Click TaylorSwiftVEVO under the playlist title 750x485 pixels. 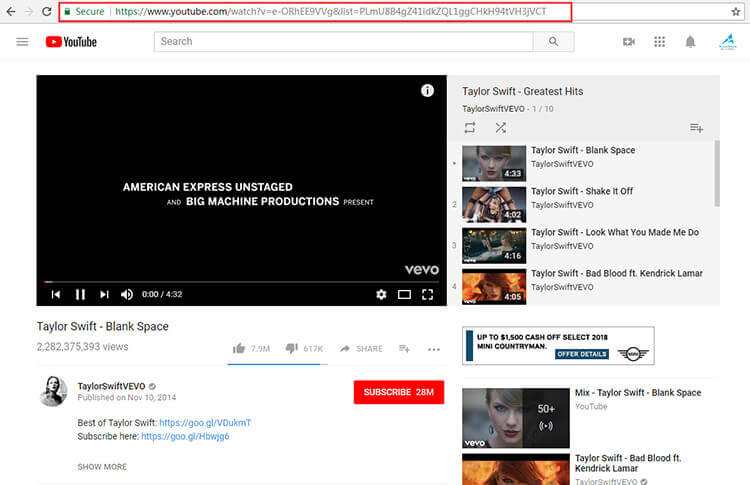pos(493,109)
